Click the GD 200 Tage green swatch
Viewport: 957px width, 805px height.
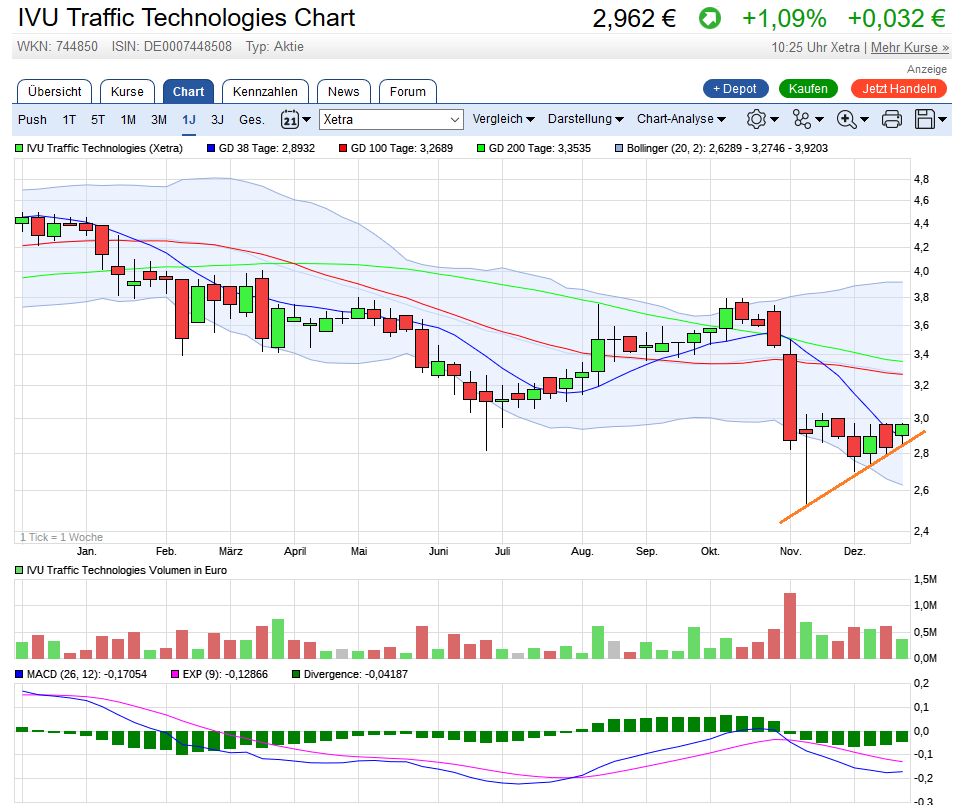[481, 148]
